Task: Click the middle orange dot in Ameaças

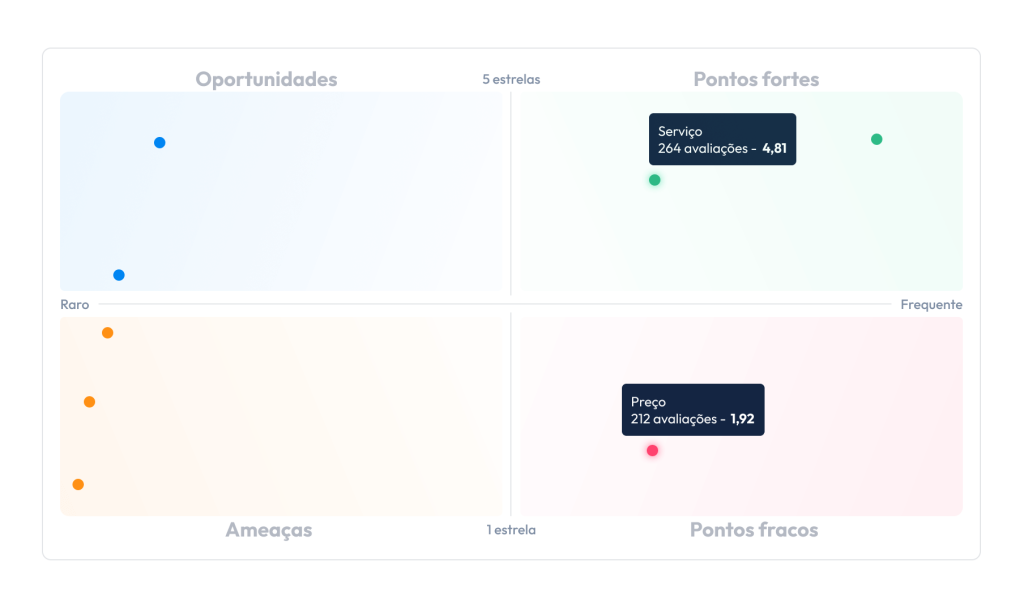Action: [x=89, y=402]
